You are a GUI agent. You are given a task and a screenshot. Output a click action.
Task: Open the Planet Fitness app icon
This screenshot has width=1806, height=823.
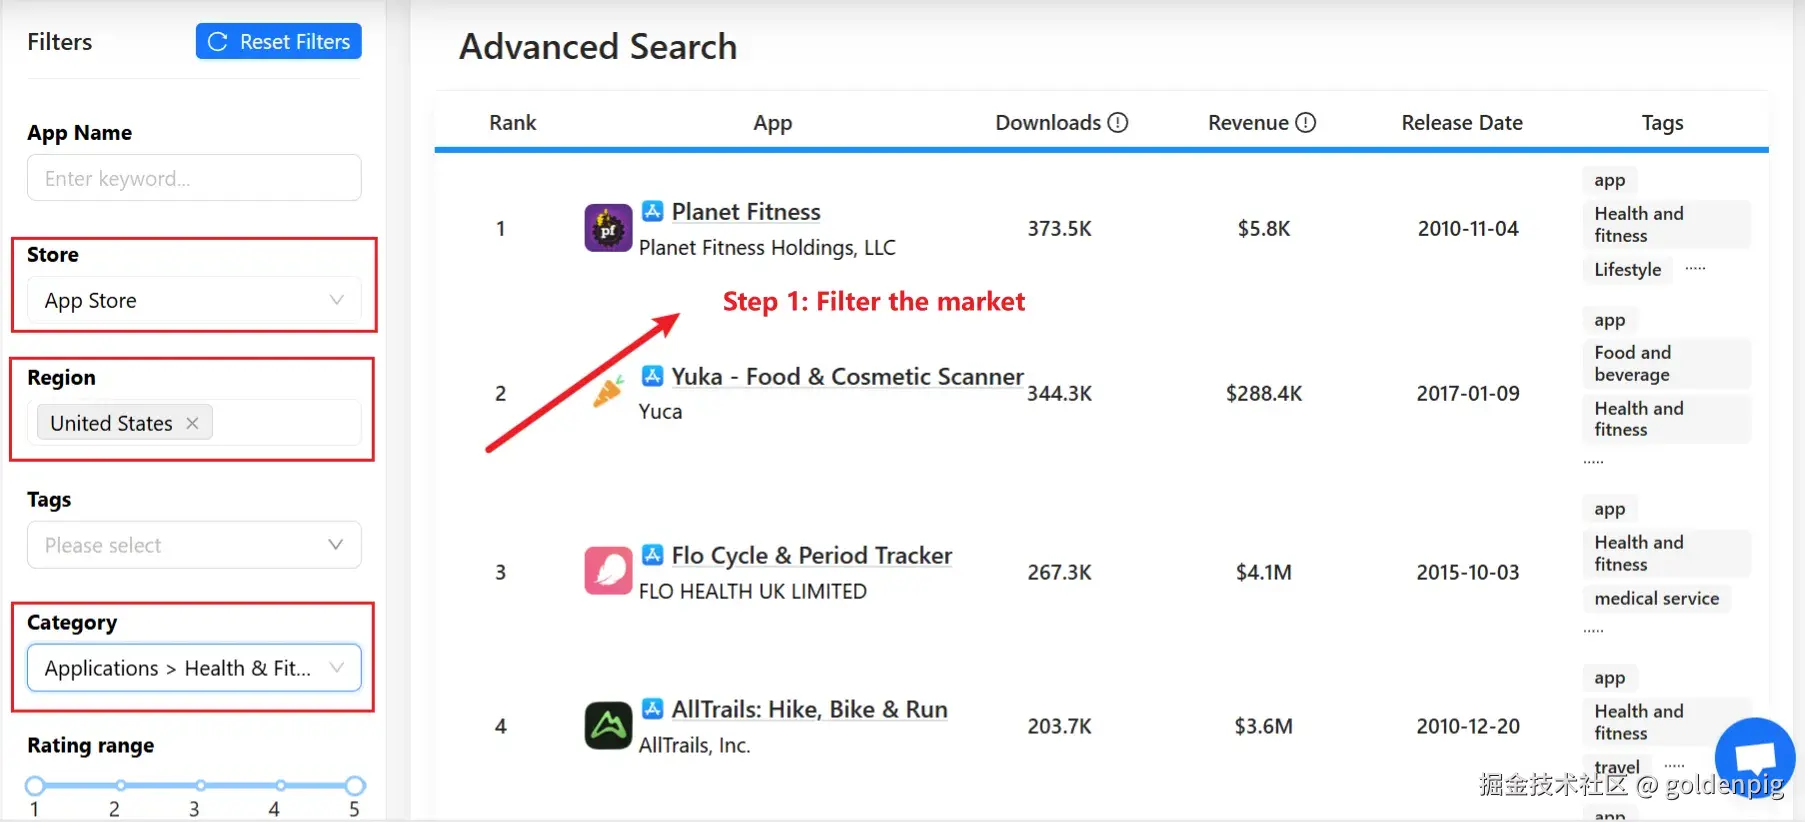[x=607, y=227]
